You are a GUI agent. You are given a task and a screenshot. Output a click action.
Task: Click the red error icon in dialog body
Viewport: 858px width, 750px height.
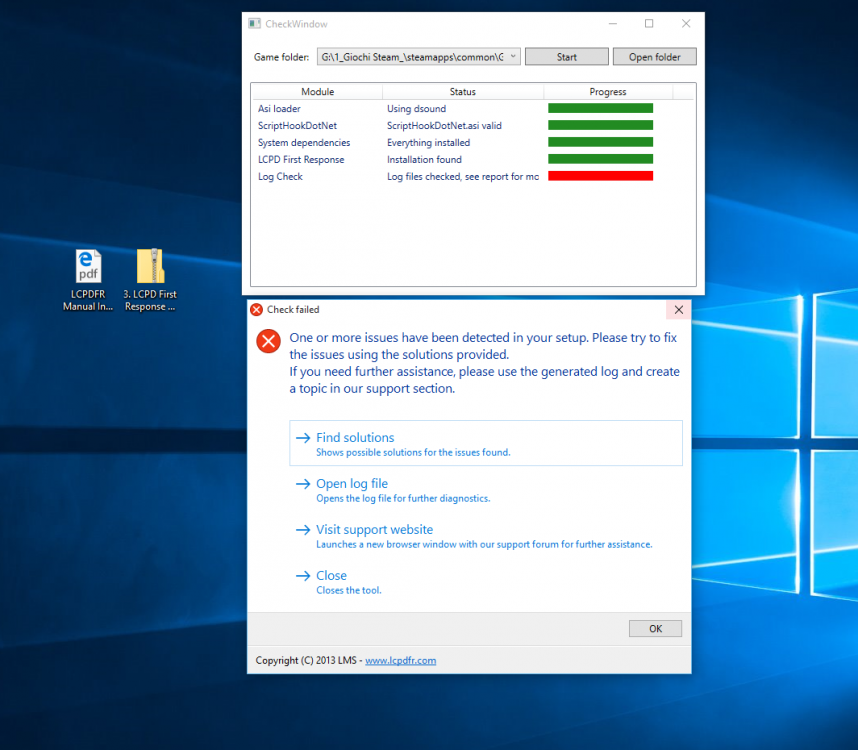click(268, 341)
